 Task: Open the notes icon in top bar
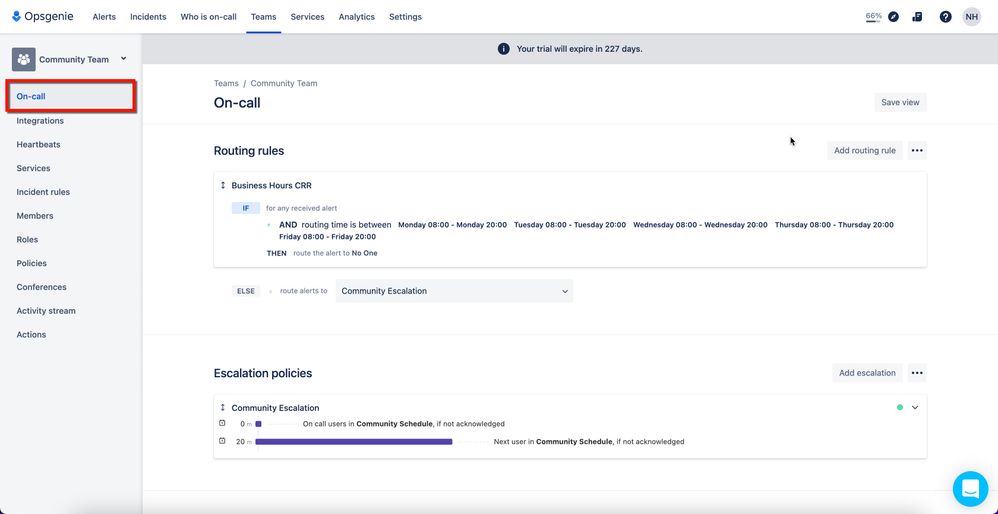(917, 17)
